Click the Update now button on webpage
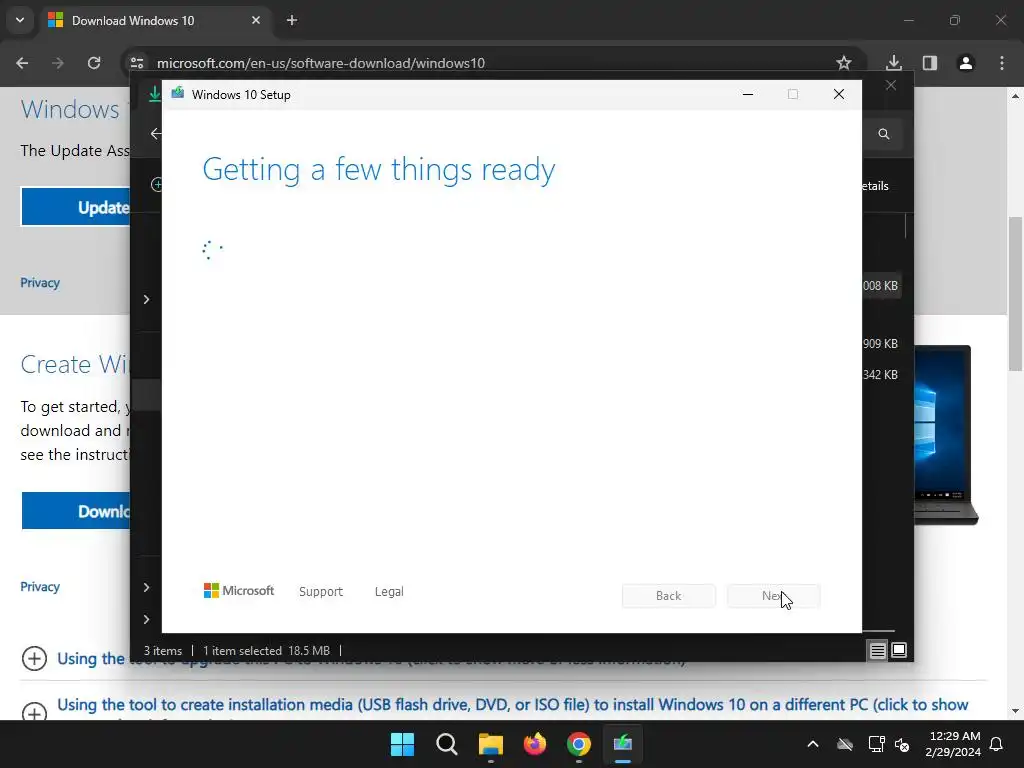This screenshot has width=1024, height=768. tap(76, 207)
